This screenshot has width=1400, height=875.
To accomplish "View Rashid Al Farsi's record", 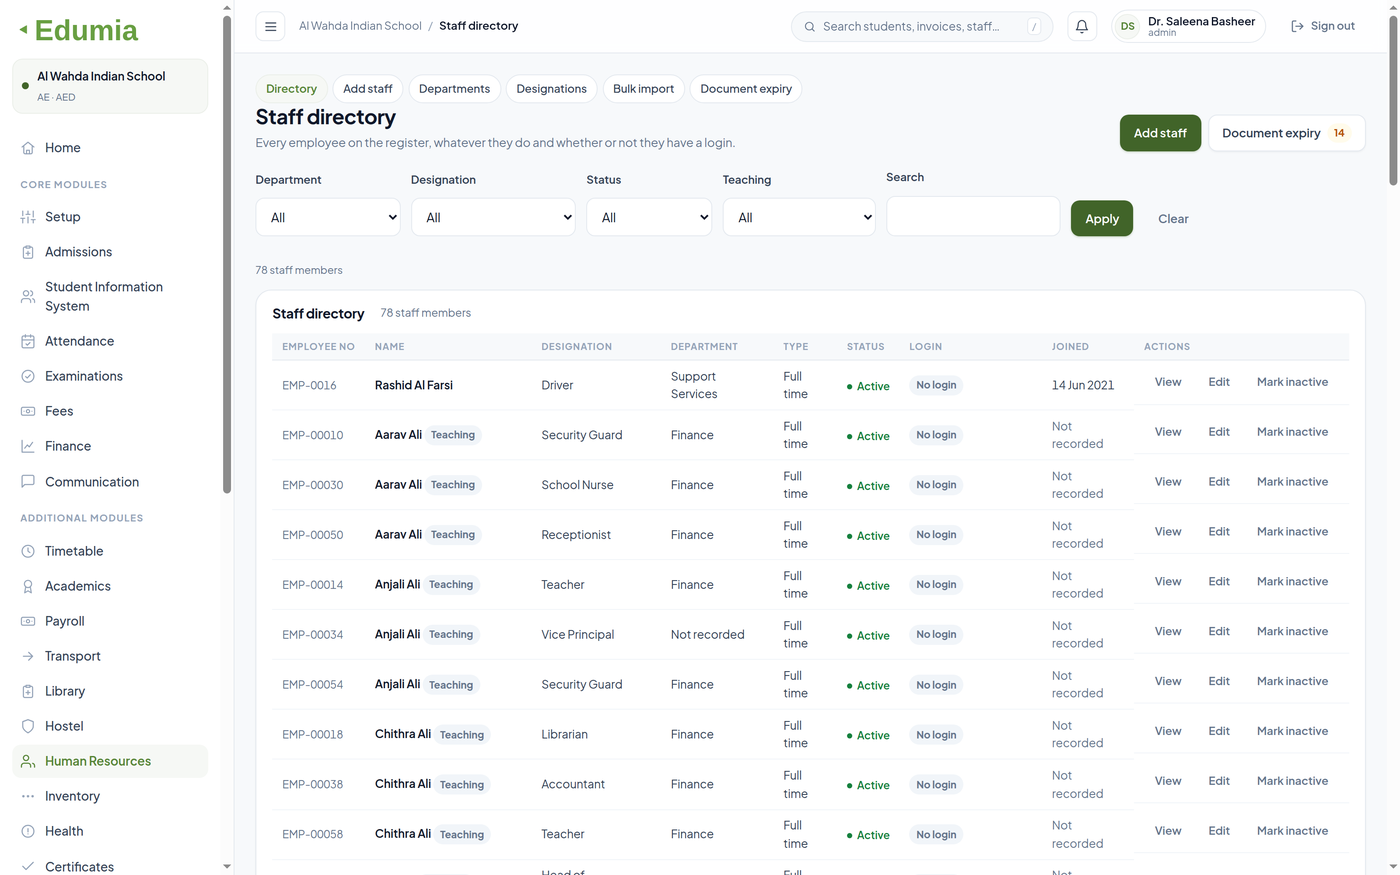I will (x=1168, y=382).
